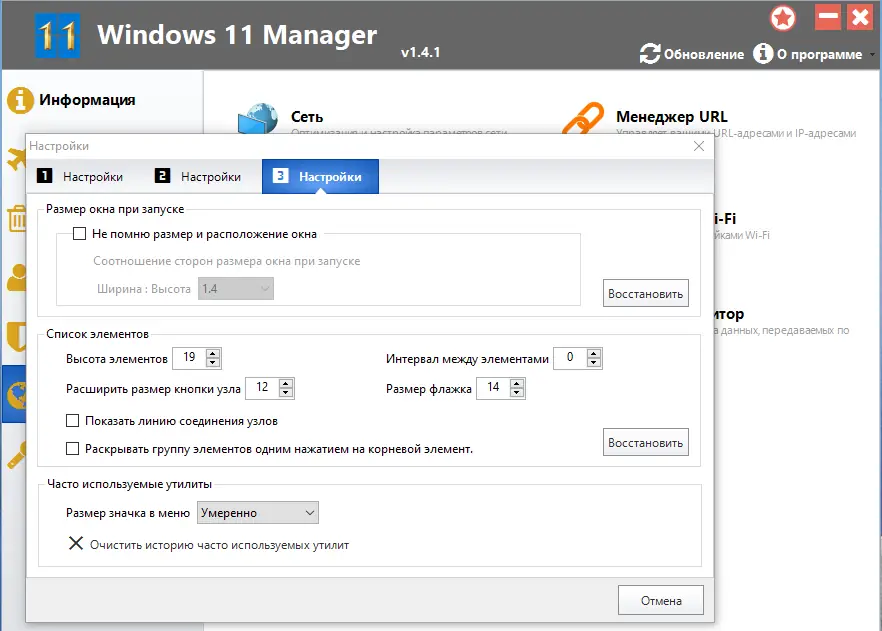Open the Ширина : Высота ratio dropdown
882x631 pixels.
pos(236,287)
